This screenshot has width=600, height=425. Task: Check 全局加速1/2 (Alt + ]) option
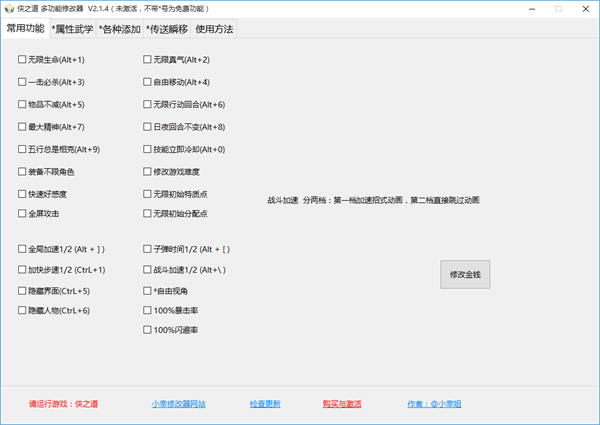coord(22,249)
